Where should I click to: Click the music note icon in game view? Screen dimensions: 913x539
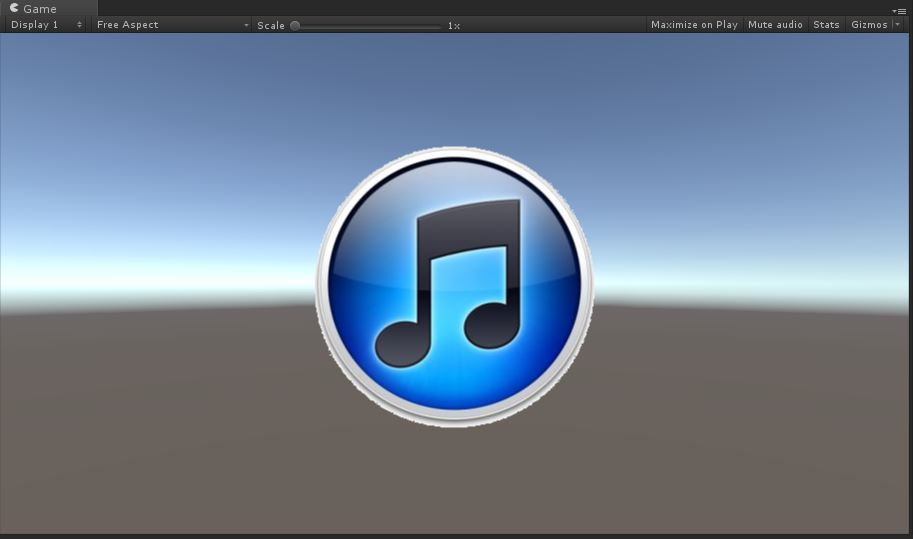point(455,287)
